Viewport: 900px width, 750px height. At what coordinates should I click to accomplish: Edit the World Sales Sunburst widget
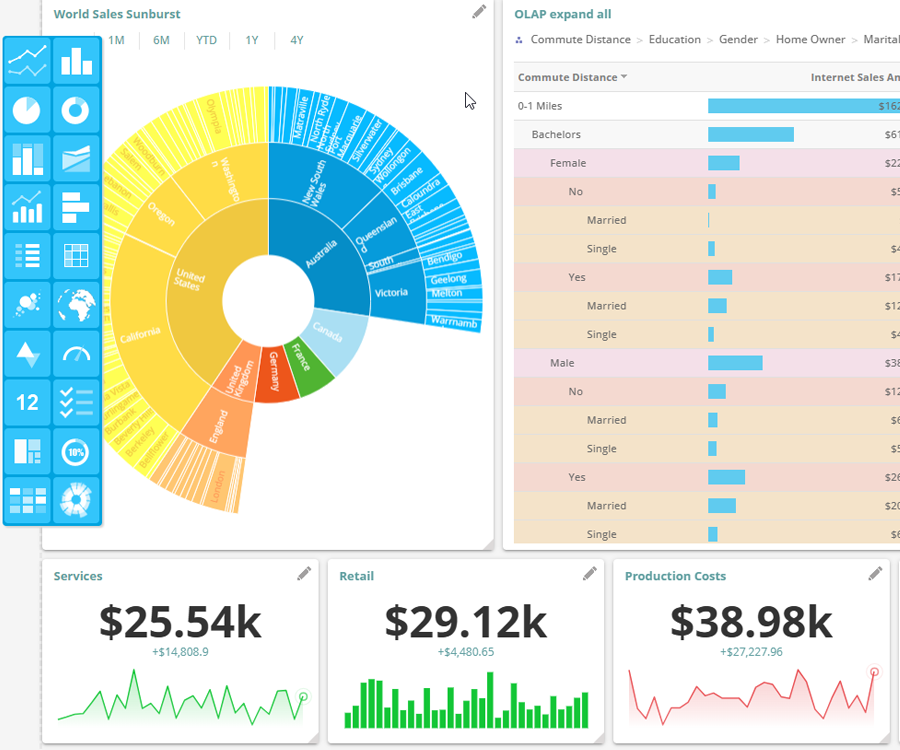coord(480,12)
